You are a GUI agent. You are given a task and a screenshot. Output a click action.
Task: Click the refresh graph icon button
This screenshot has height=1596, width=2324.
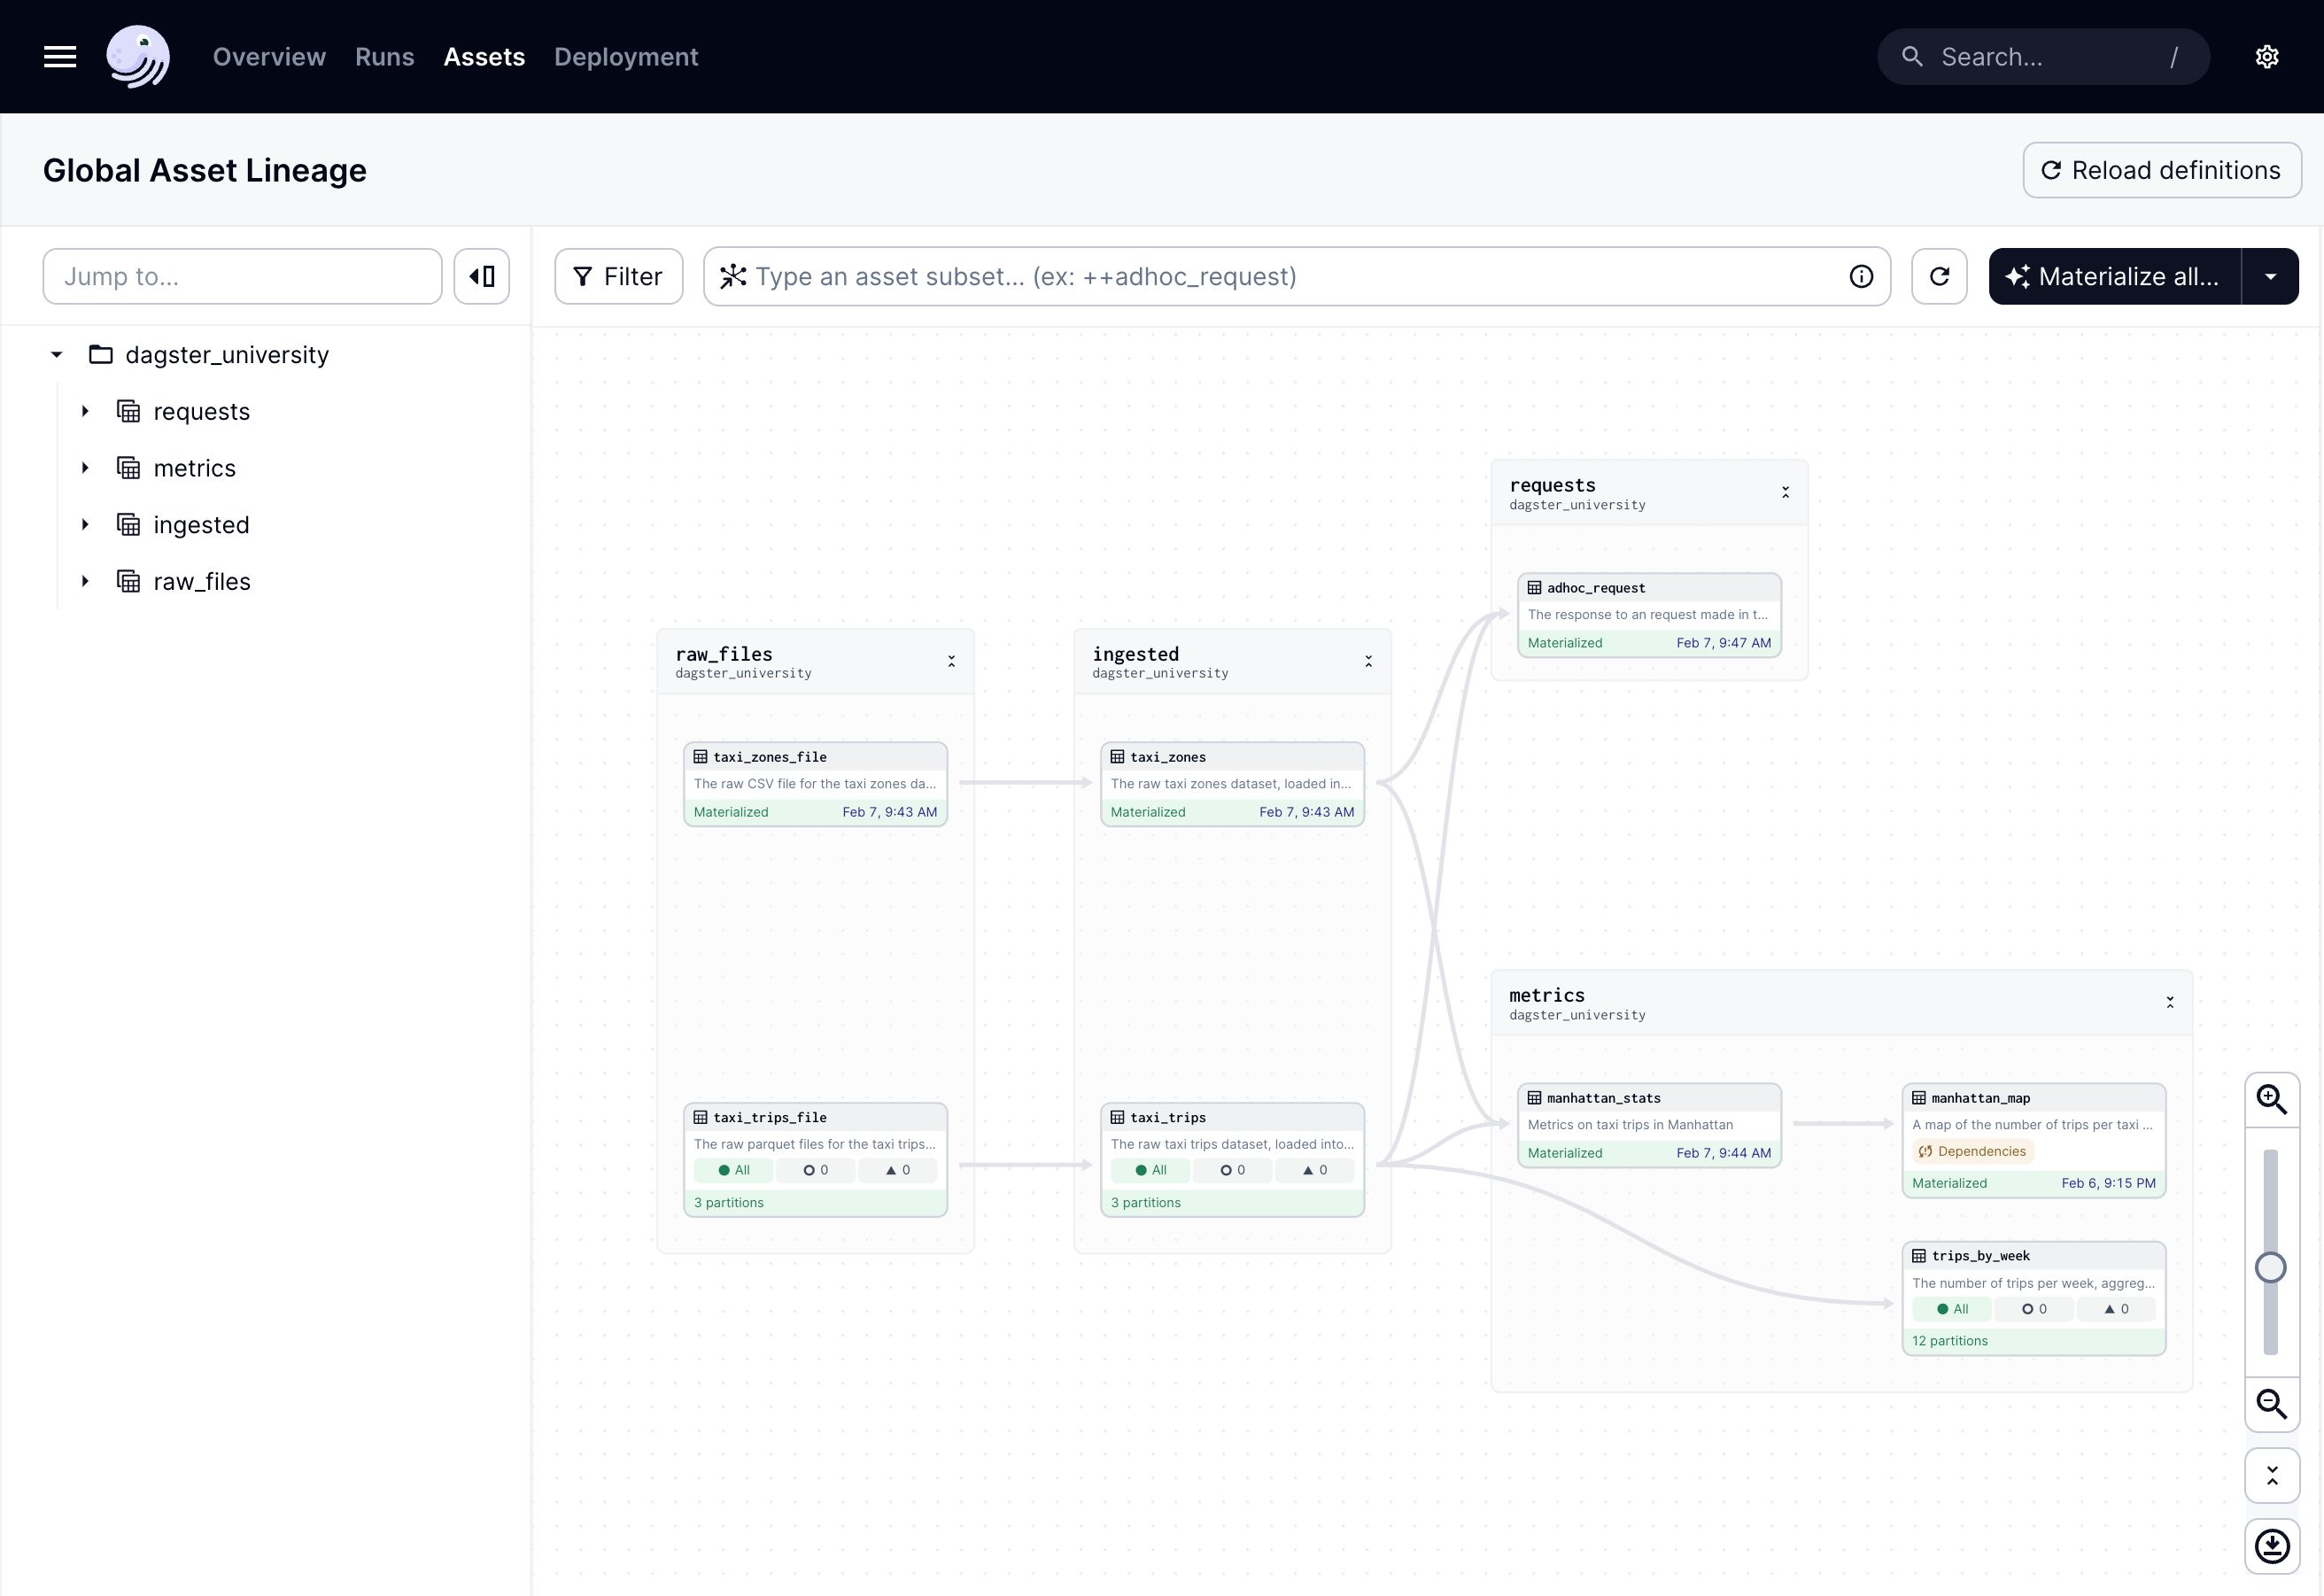(x=1939, y=276)
